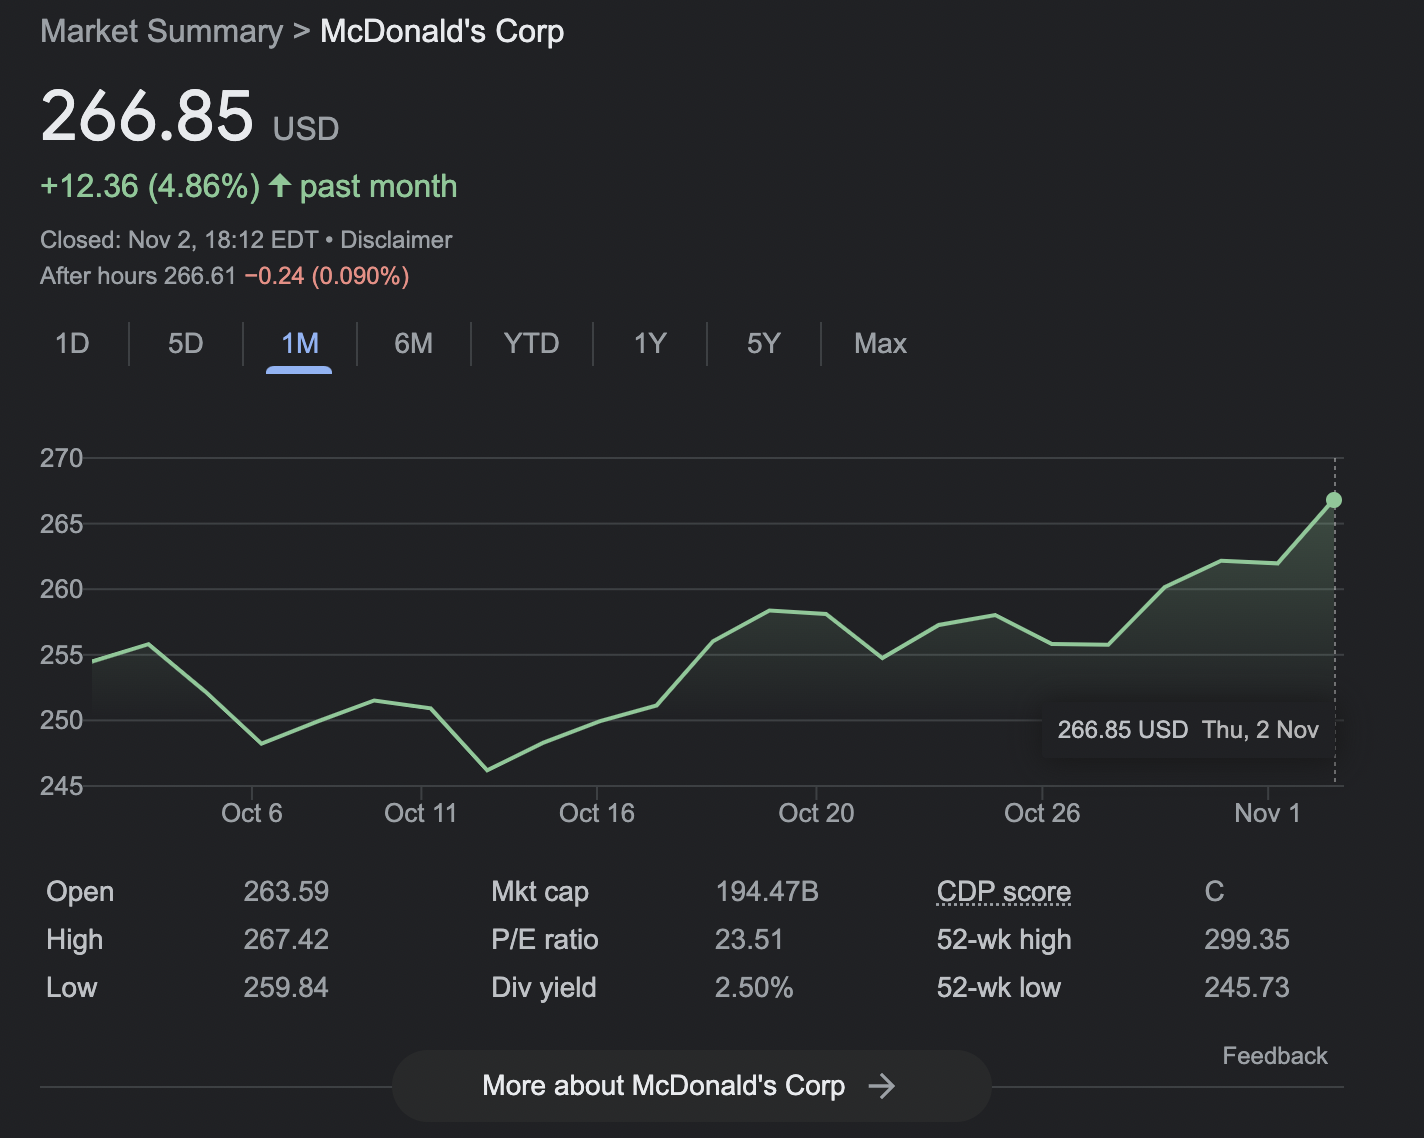This screenshot has width=1424, height=1138.
Task: Click the CDP score label
Action: (x=1003, y=891)
